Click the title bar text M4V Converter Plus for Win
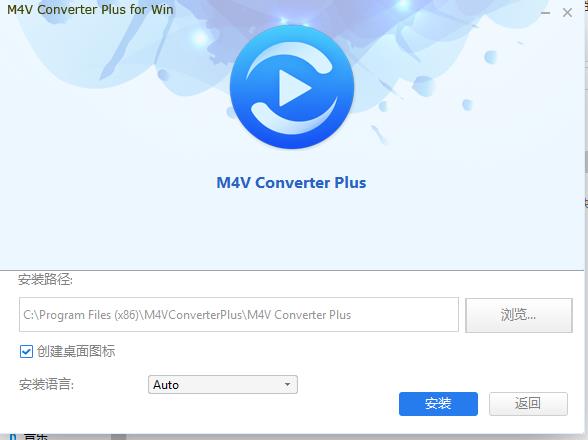 [x=90, y=9]
